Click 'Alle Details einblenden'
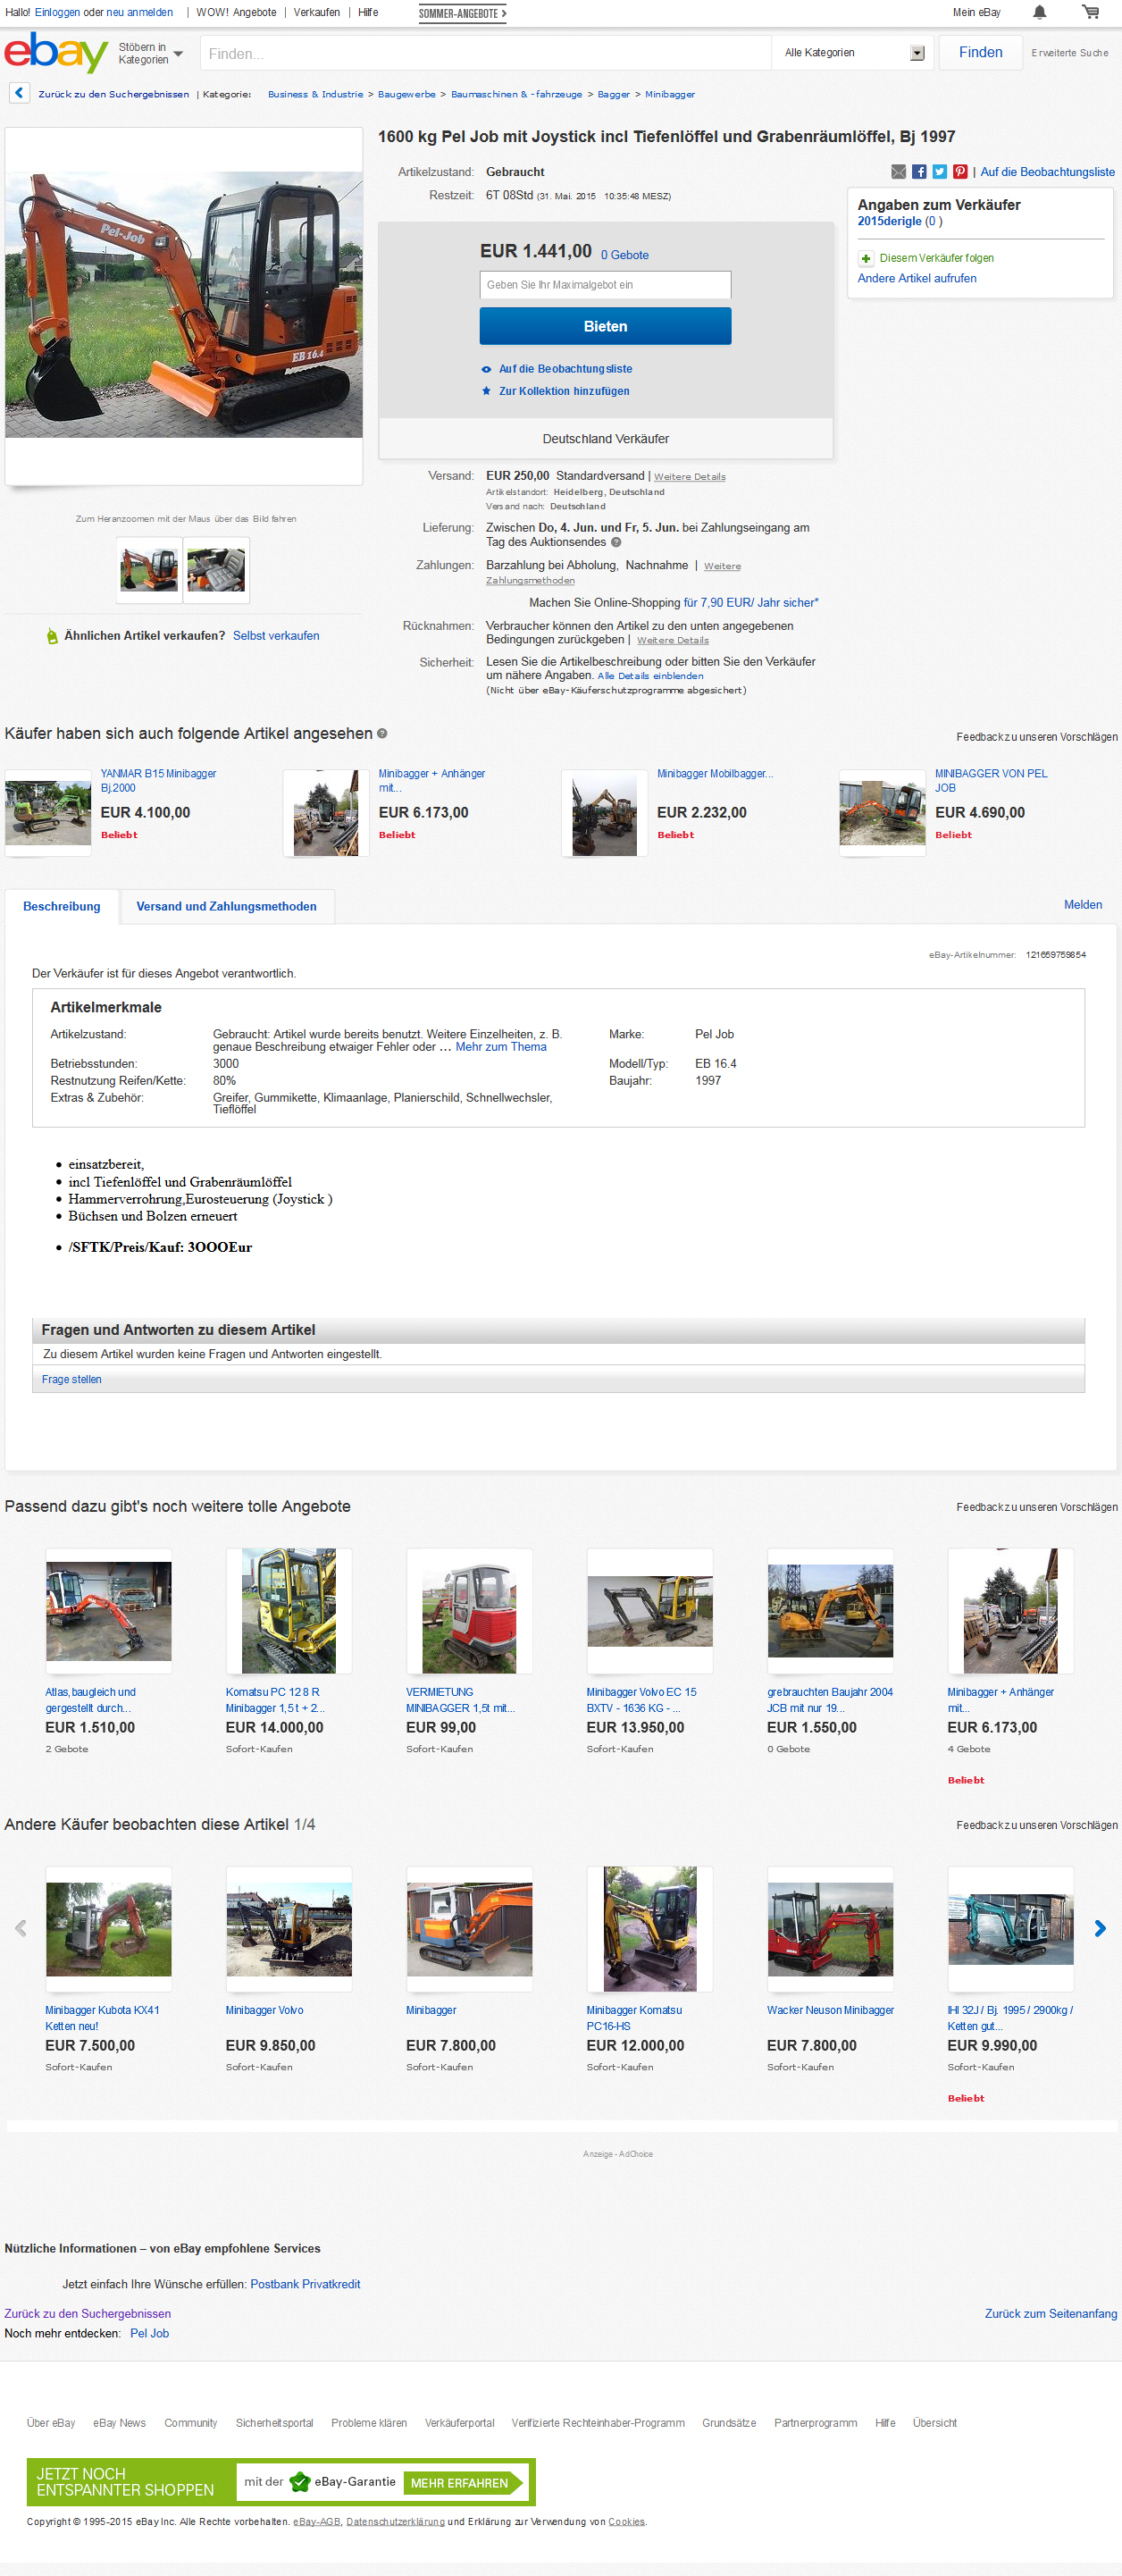The image size is (1122, 2576). click(650, 676)
